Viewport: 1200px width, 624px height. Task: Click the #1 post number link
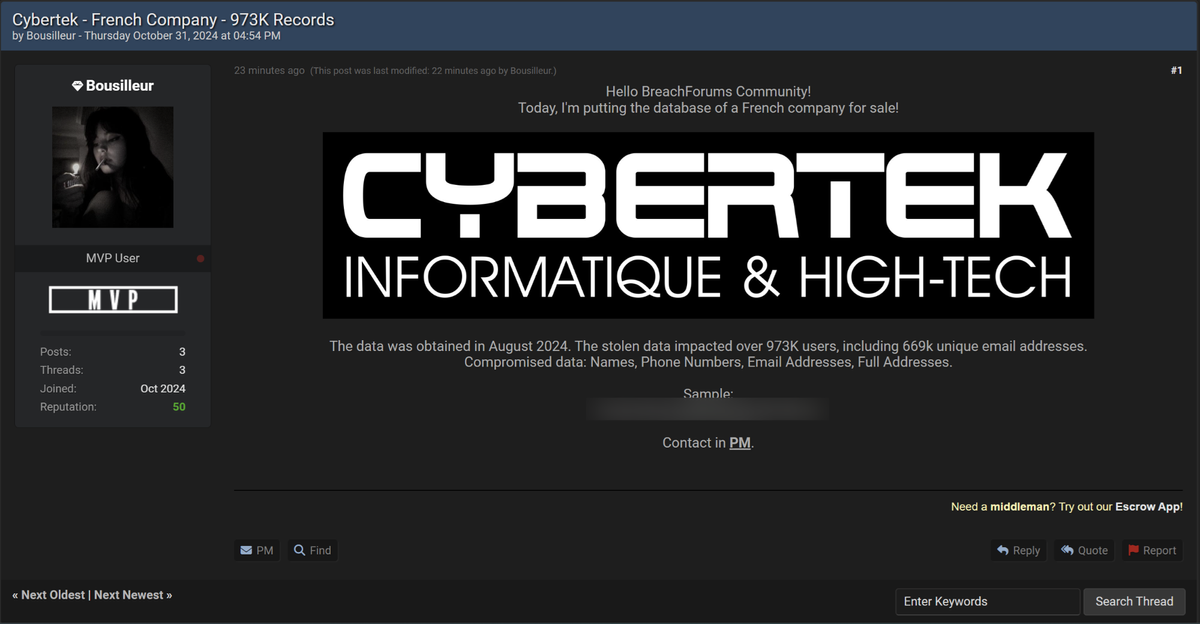point(1176,70)
